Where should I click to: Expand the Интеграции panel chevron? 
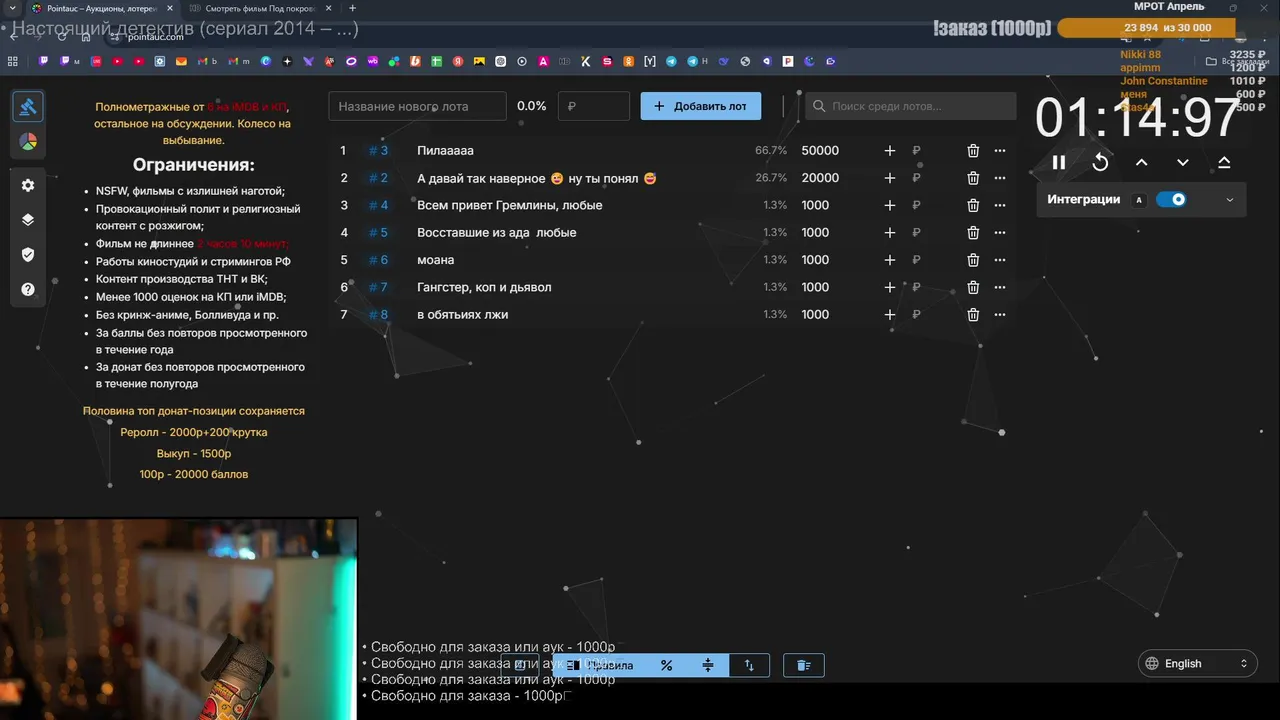pyautogui.click(x=1229, y=200)
